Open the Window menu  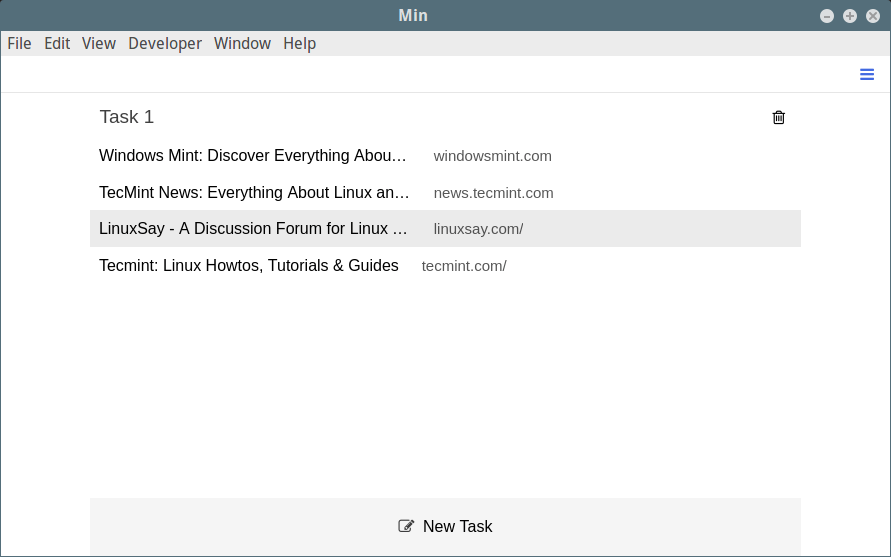(x=242, y=43)
